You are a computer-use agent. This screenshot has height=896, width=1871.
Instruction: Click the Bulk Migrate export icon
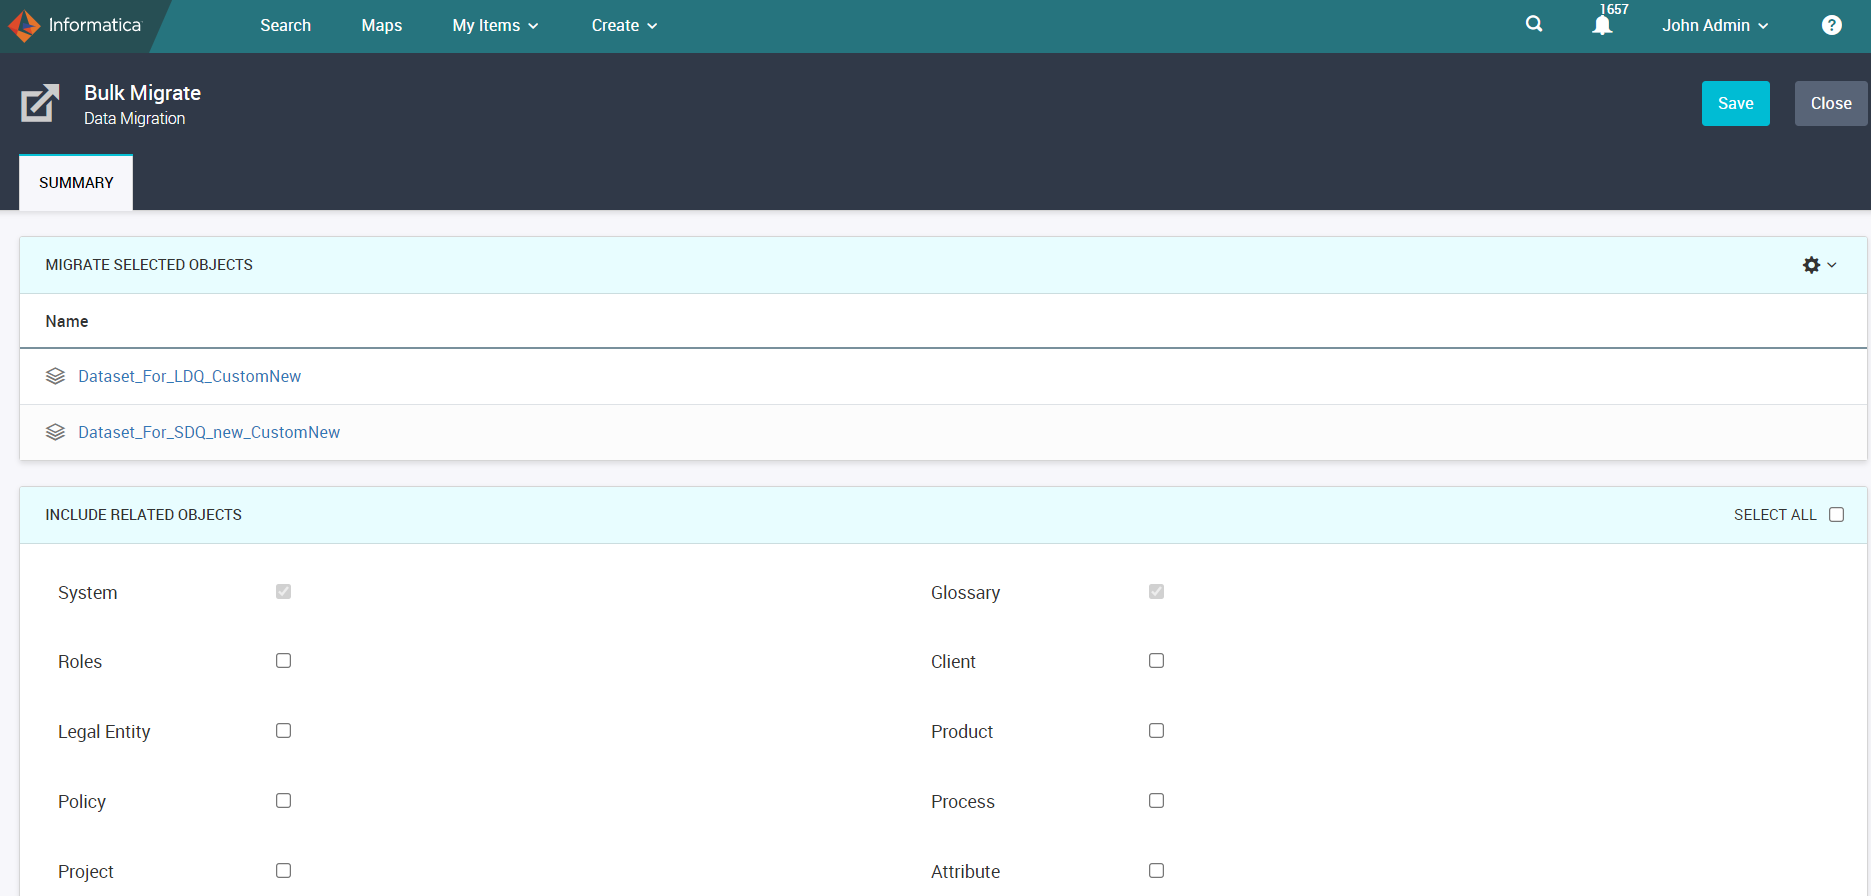pos(40,103)
